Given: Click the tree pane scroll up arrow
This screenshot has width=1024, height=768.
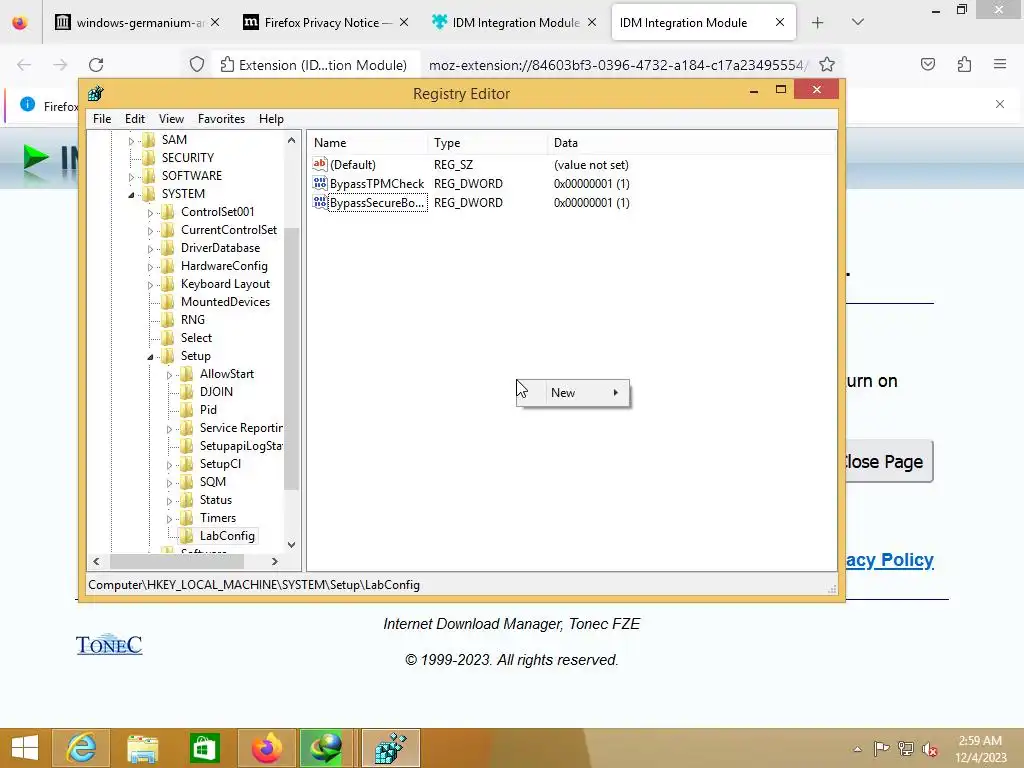Looking at the screenshot, I should (291, 140).
